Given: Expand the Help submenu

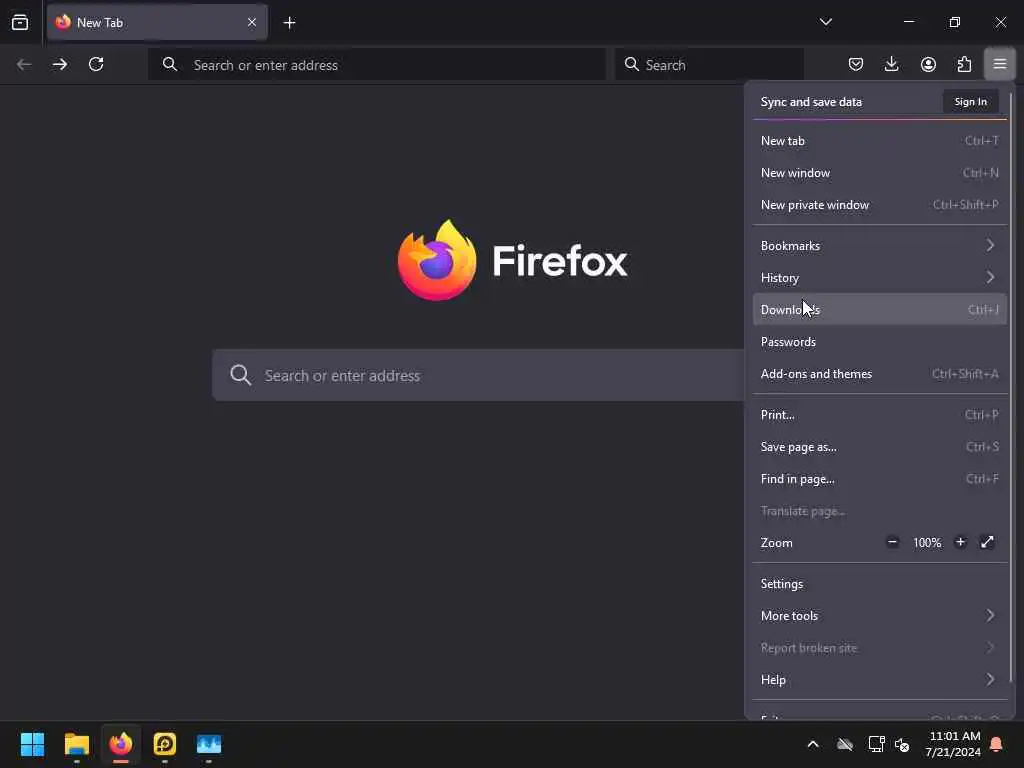Looking at the screenshot, I should (880, 680).
